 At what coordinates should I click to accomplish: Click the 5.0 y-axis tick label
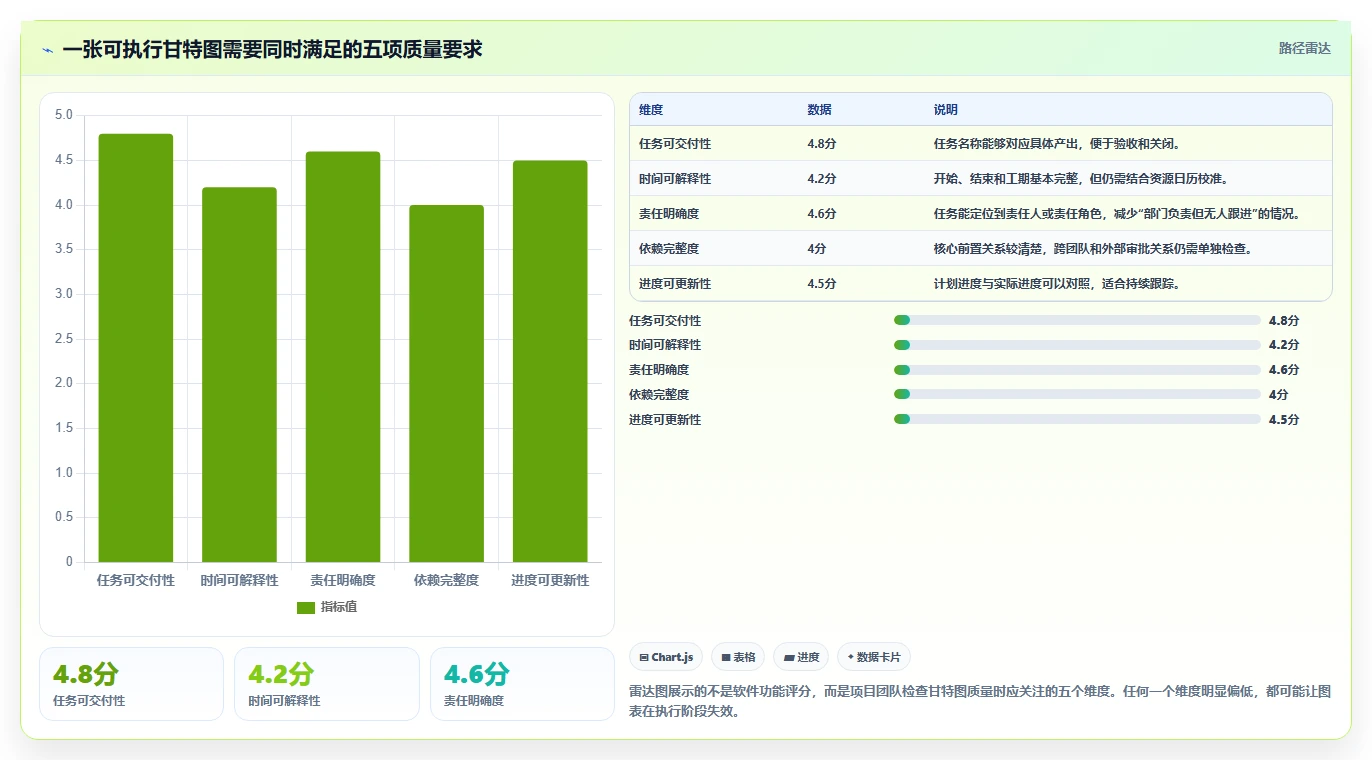coord(64,115)
